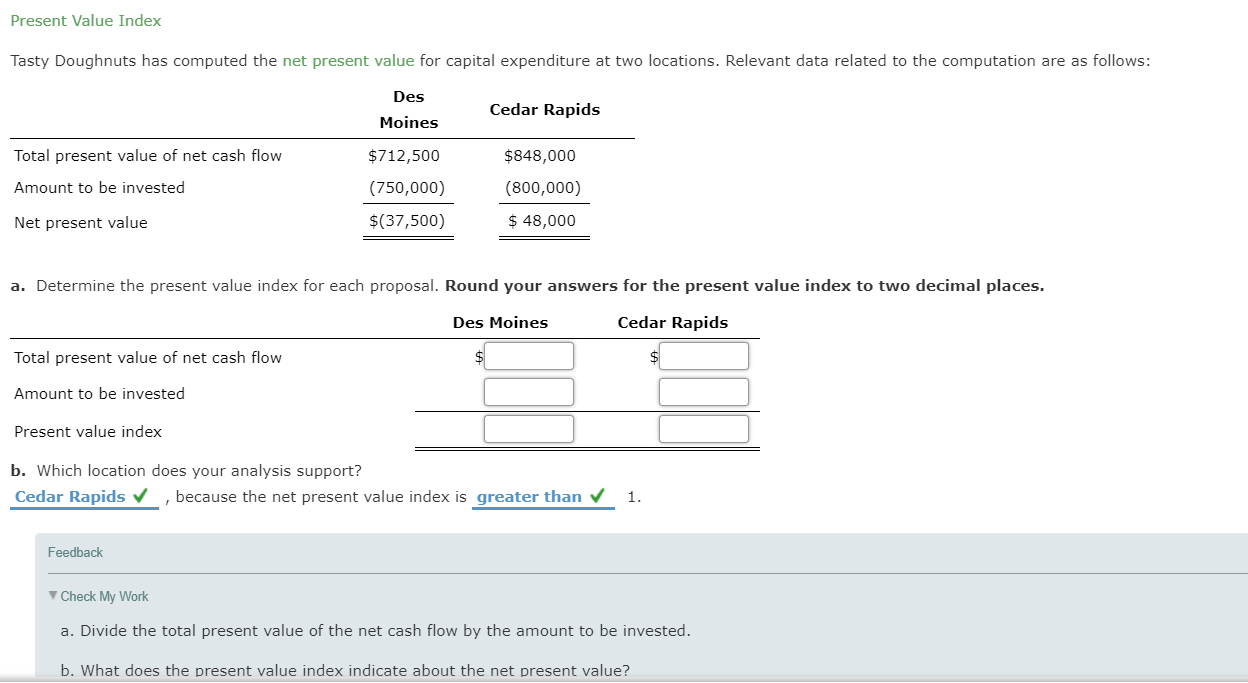This screenshot has width=1248, height=683.
Task: Click the Feedback panel header
Action: [74, 552]
